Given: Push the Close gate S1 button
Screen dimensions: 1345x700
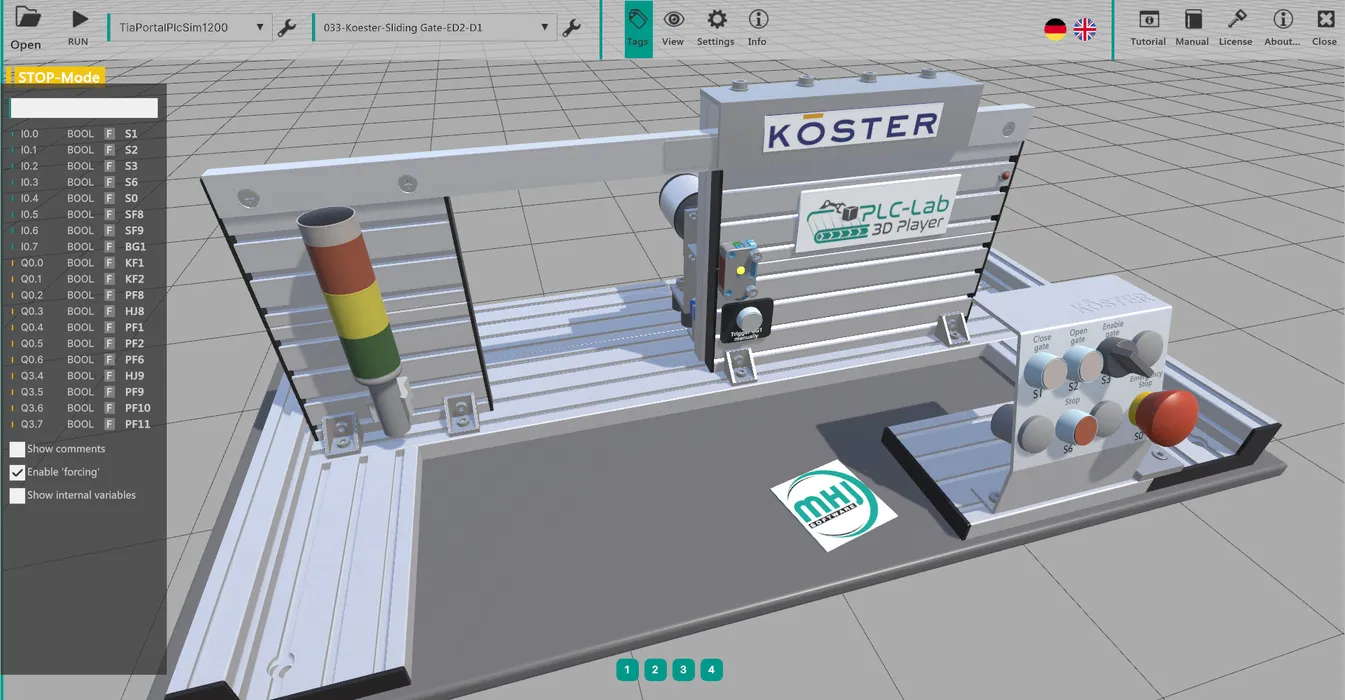Looking at the screenshot, I should point(1046,374).
